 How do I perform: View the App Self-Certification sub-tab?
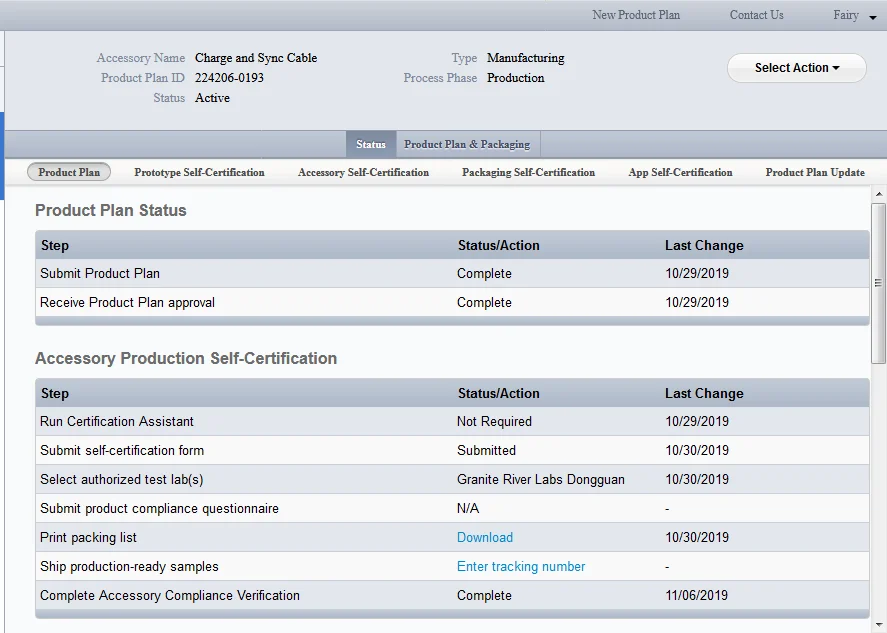pyautogui.click(x=680, y=172)
